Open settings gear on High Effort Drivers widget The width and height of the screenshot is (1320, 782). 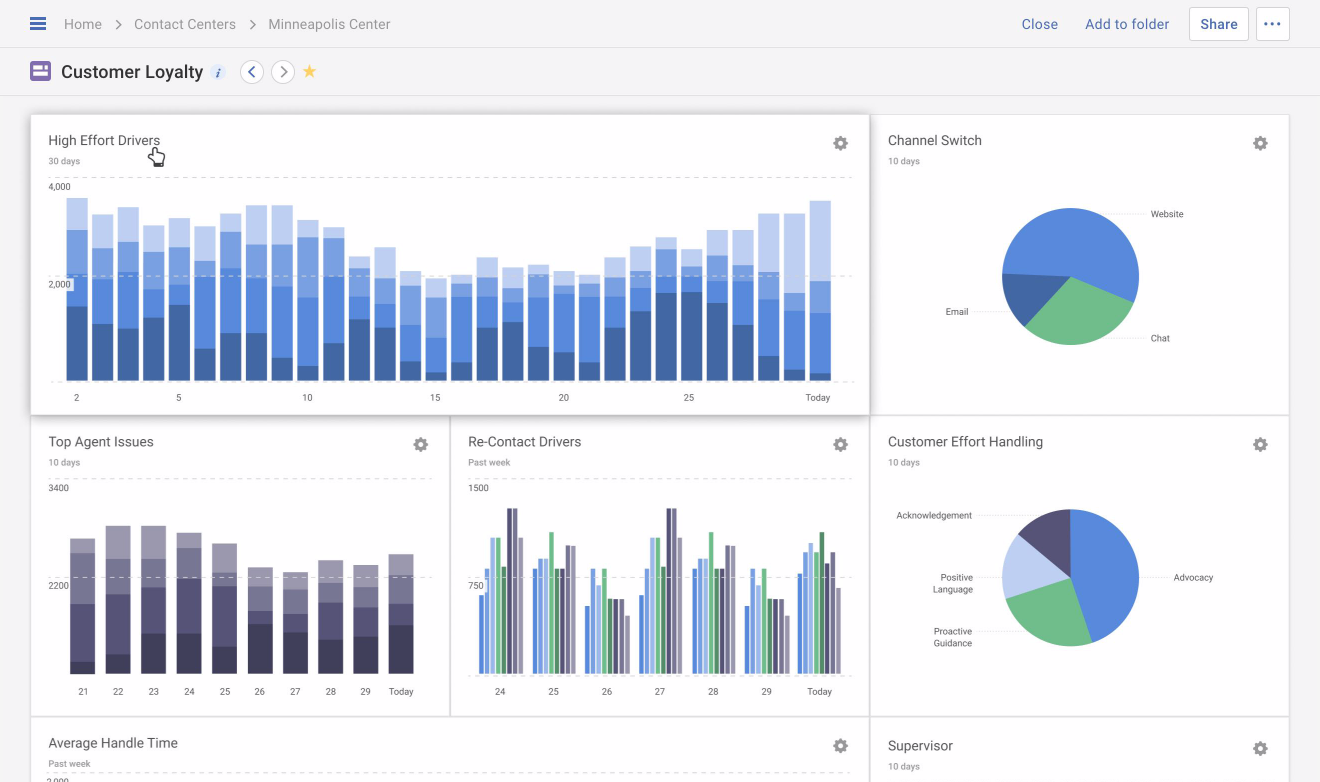pyautogui.click(x=841, y=143)
